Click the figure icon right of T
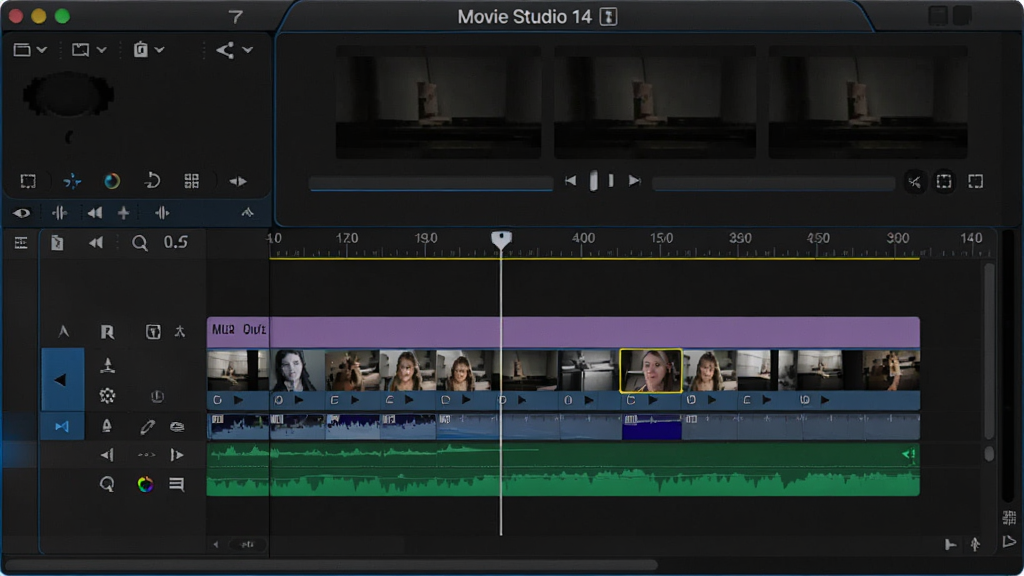Viewport: 1024px width, 576px height. click(180, 332)
